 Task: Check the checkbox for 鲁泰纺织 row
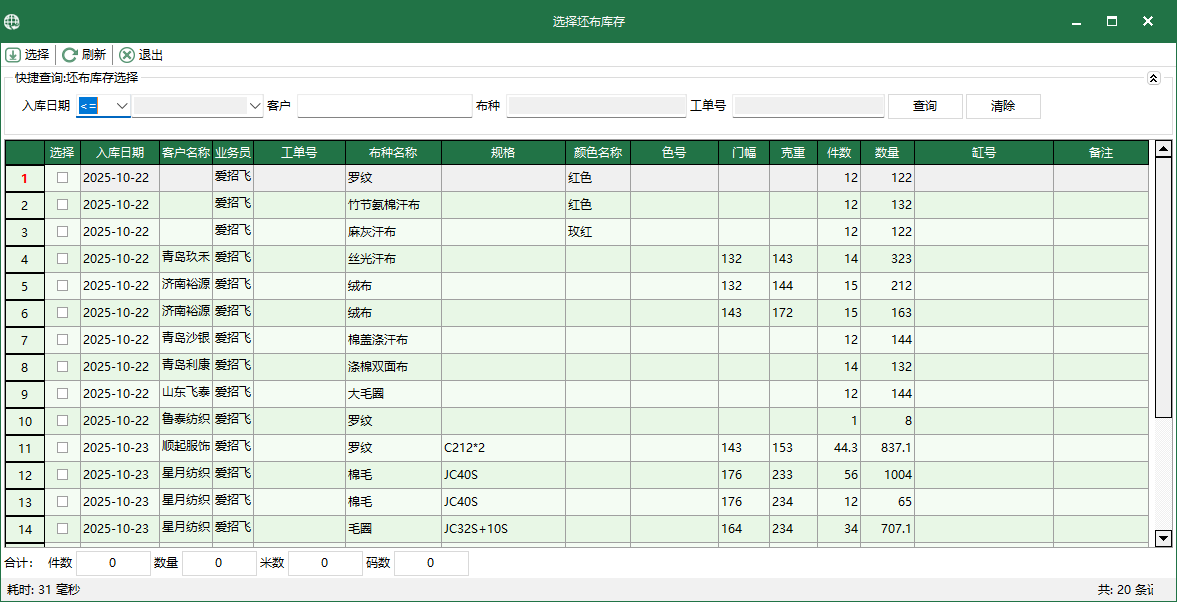[x=61, y=420]
